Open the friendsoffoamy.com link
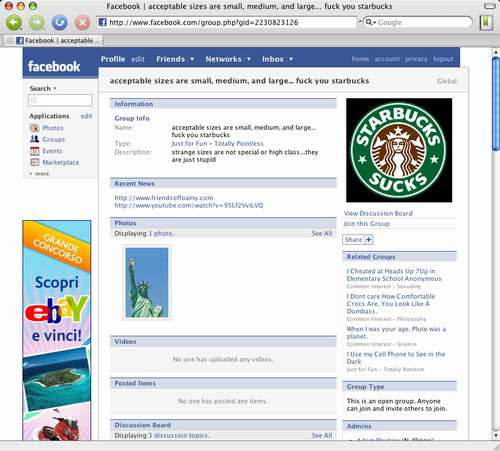500x451 pixels. [x=164, y=198]
